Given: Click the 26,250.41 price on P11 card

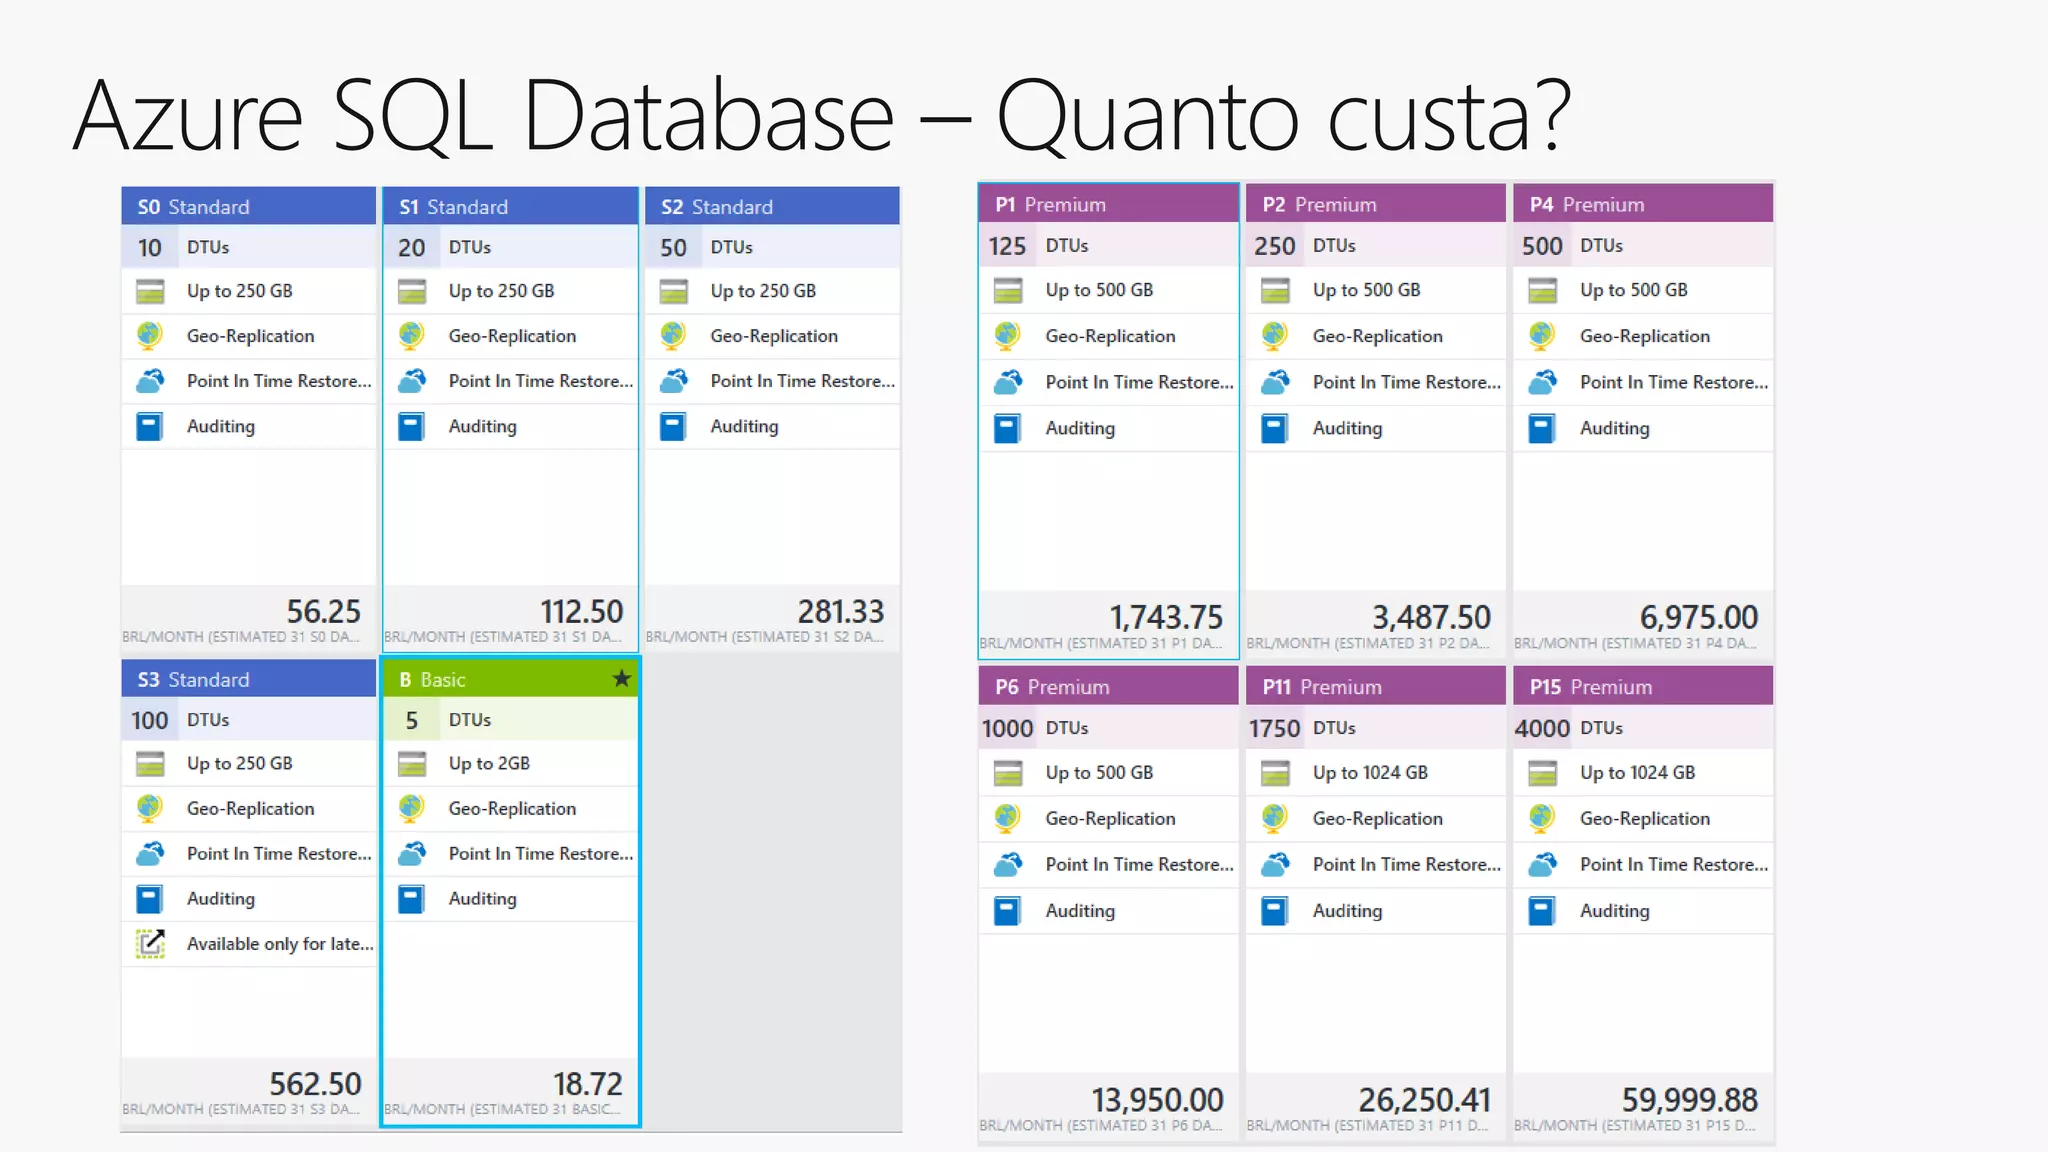Looking at the screenshot, I should (x=1424, y=1100).
